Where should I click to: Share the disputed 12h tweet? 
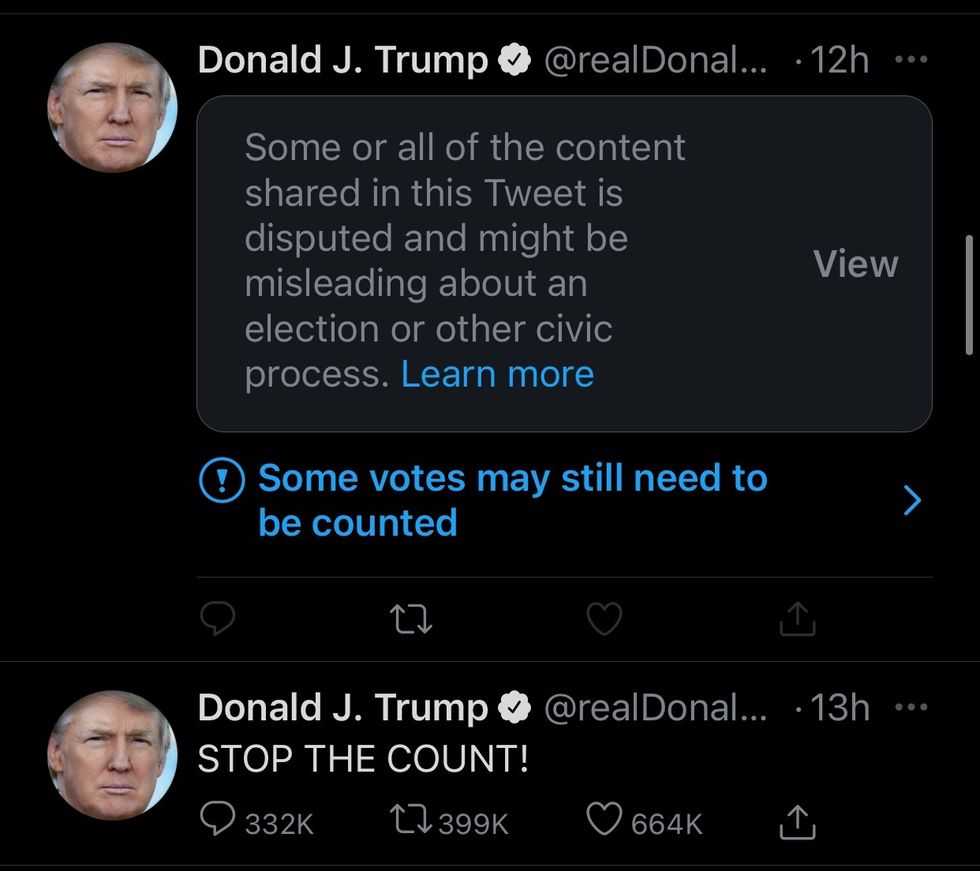click(797, 621)
